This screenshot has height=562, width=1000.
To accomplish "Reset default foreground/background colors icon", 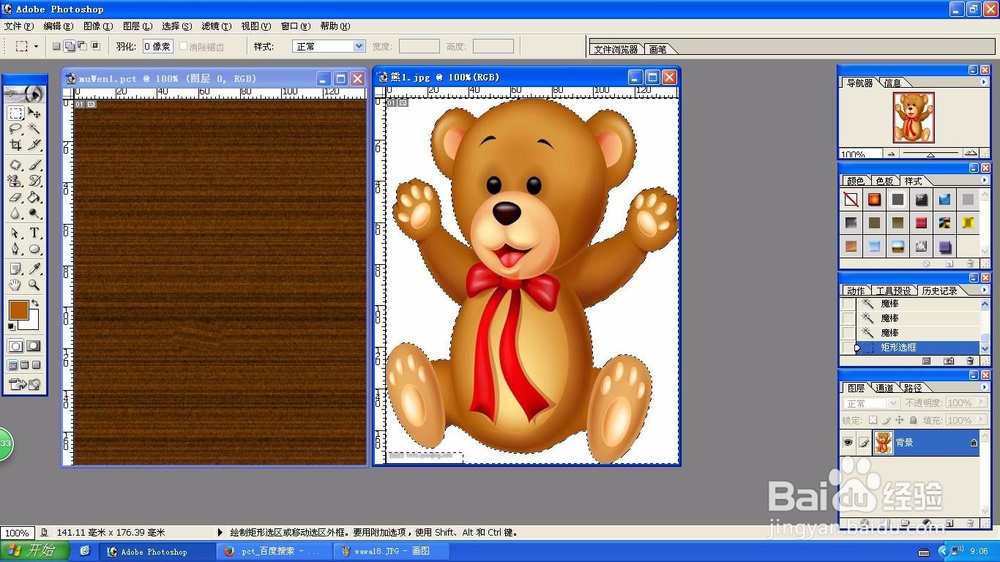I will (11, 327).
